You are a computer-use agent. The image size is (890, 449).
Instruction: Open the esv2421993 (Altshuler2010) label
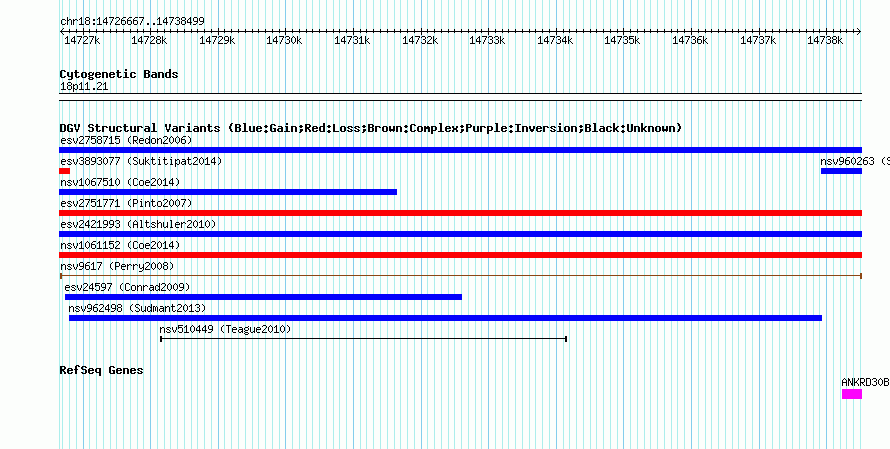pyautogui.click(x=138, y=224)
